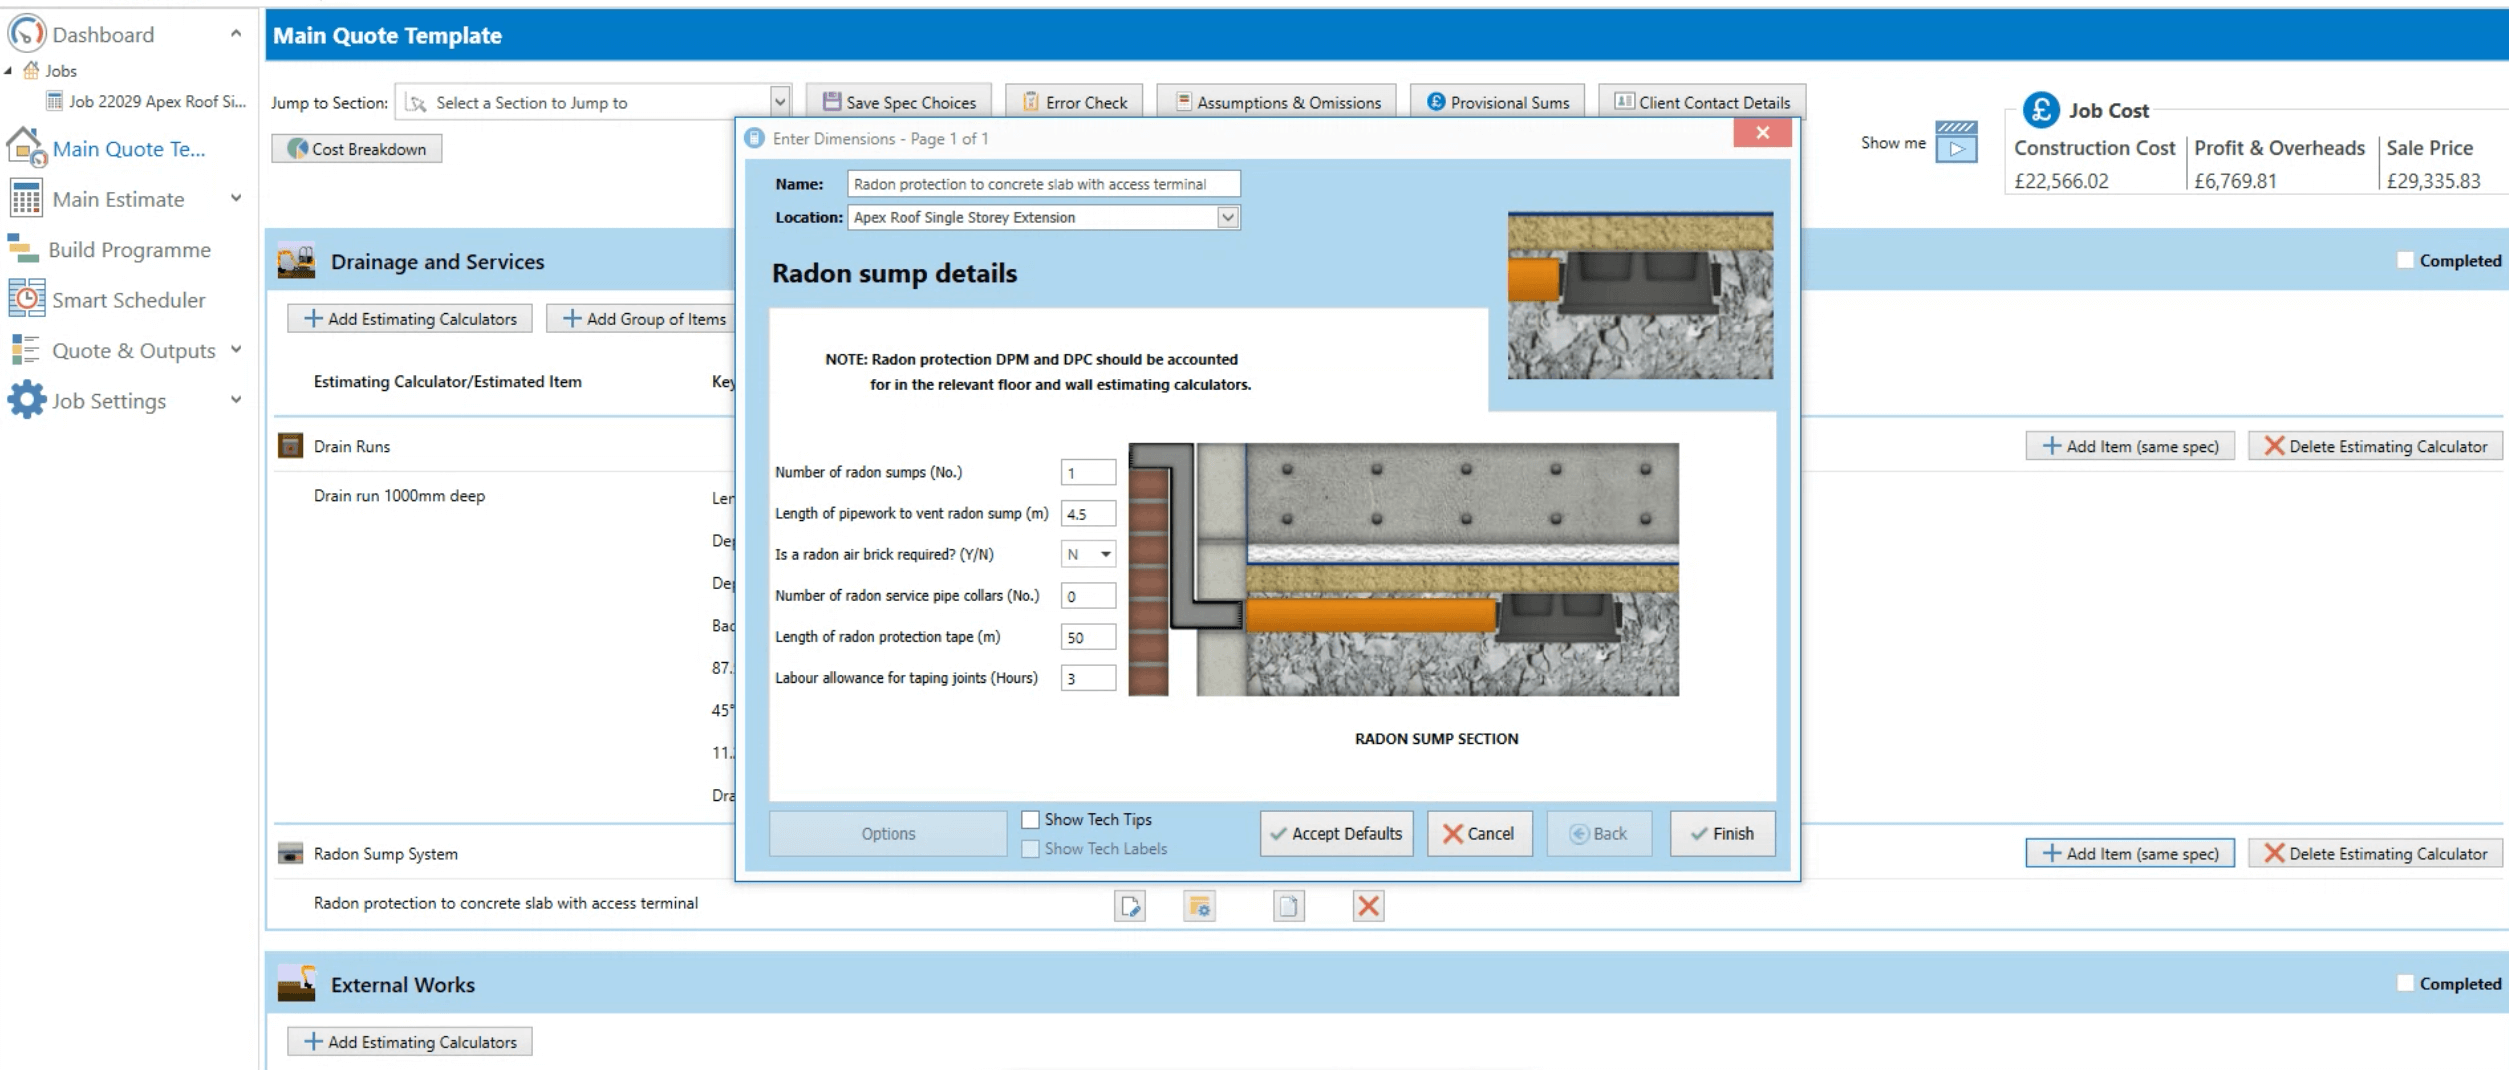This screenshot has height=1070, width=2509.
Task: Click the Radon Sump System icon
Action: pos(290,853)
